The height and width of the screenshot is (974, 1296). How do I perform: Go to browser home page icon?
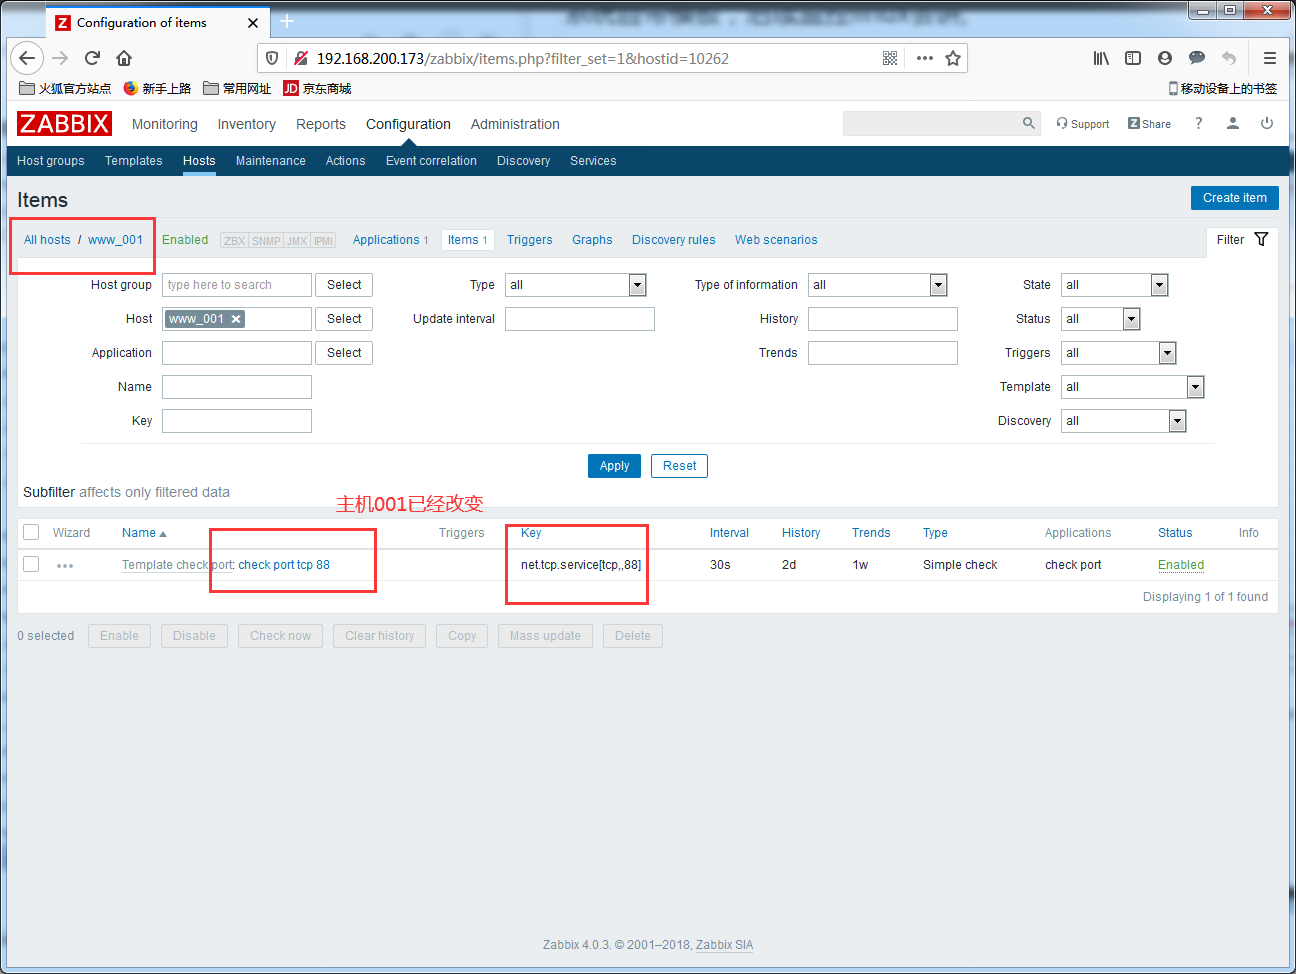[x=124, y=58]
